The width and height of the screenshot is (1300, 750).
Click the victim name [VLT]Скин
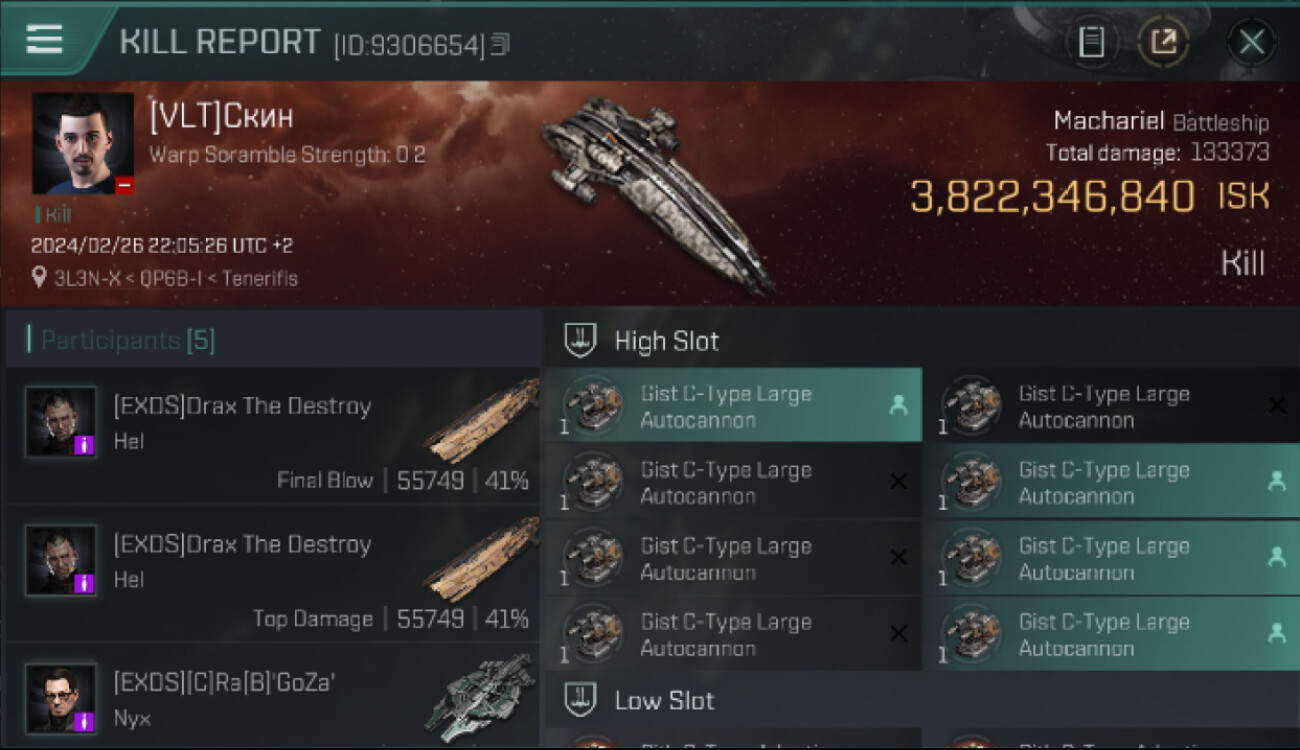[222, 117]
